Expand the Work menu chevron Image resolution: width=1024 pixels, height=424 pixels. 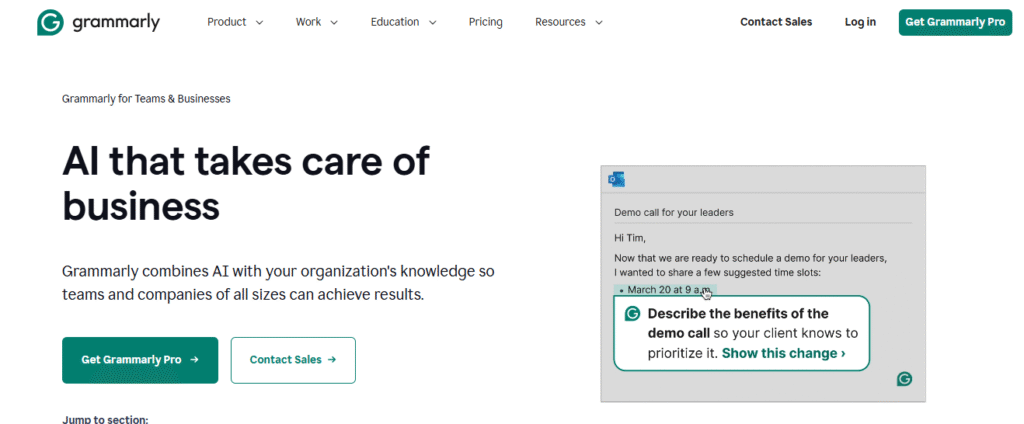(334, 22)
